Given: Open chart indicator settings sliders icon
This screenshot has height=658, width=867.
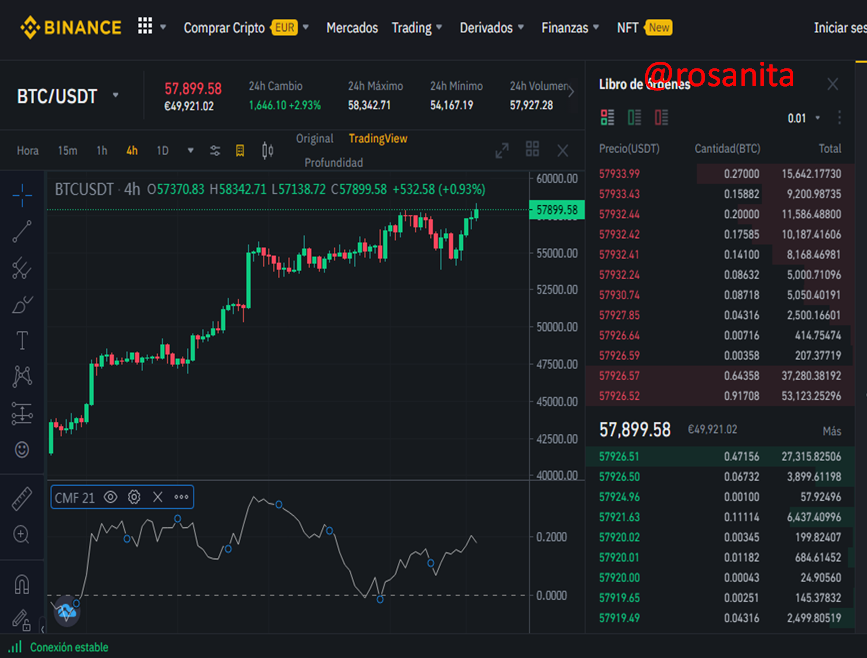Looking at the screenshot, I should [x=215, y=151].
